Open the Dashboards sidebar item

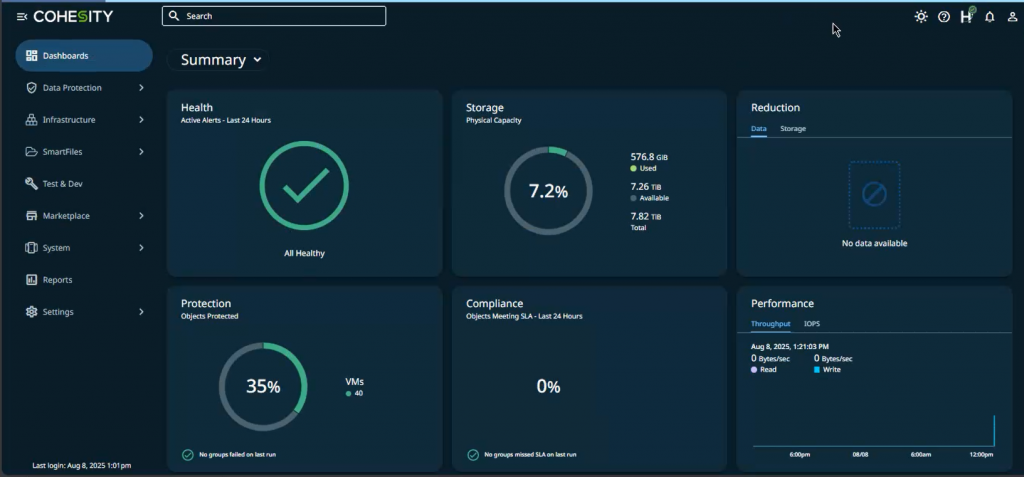point(84,56)
